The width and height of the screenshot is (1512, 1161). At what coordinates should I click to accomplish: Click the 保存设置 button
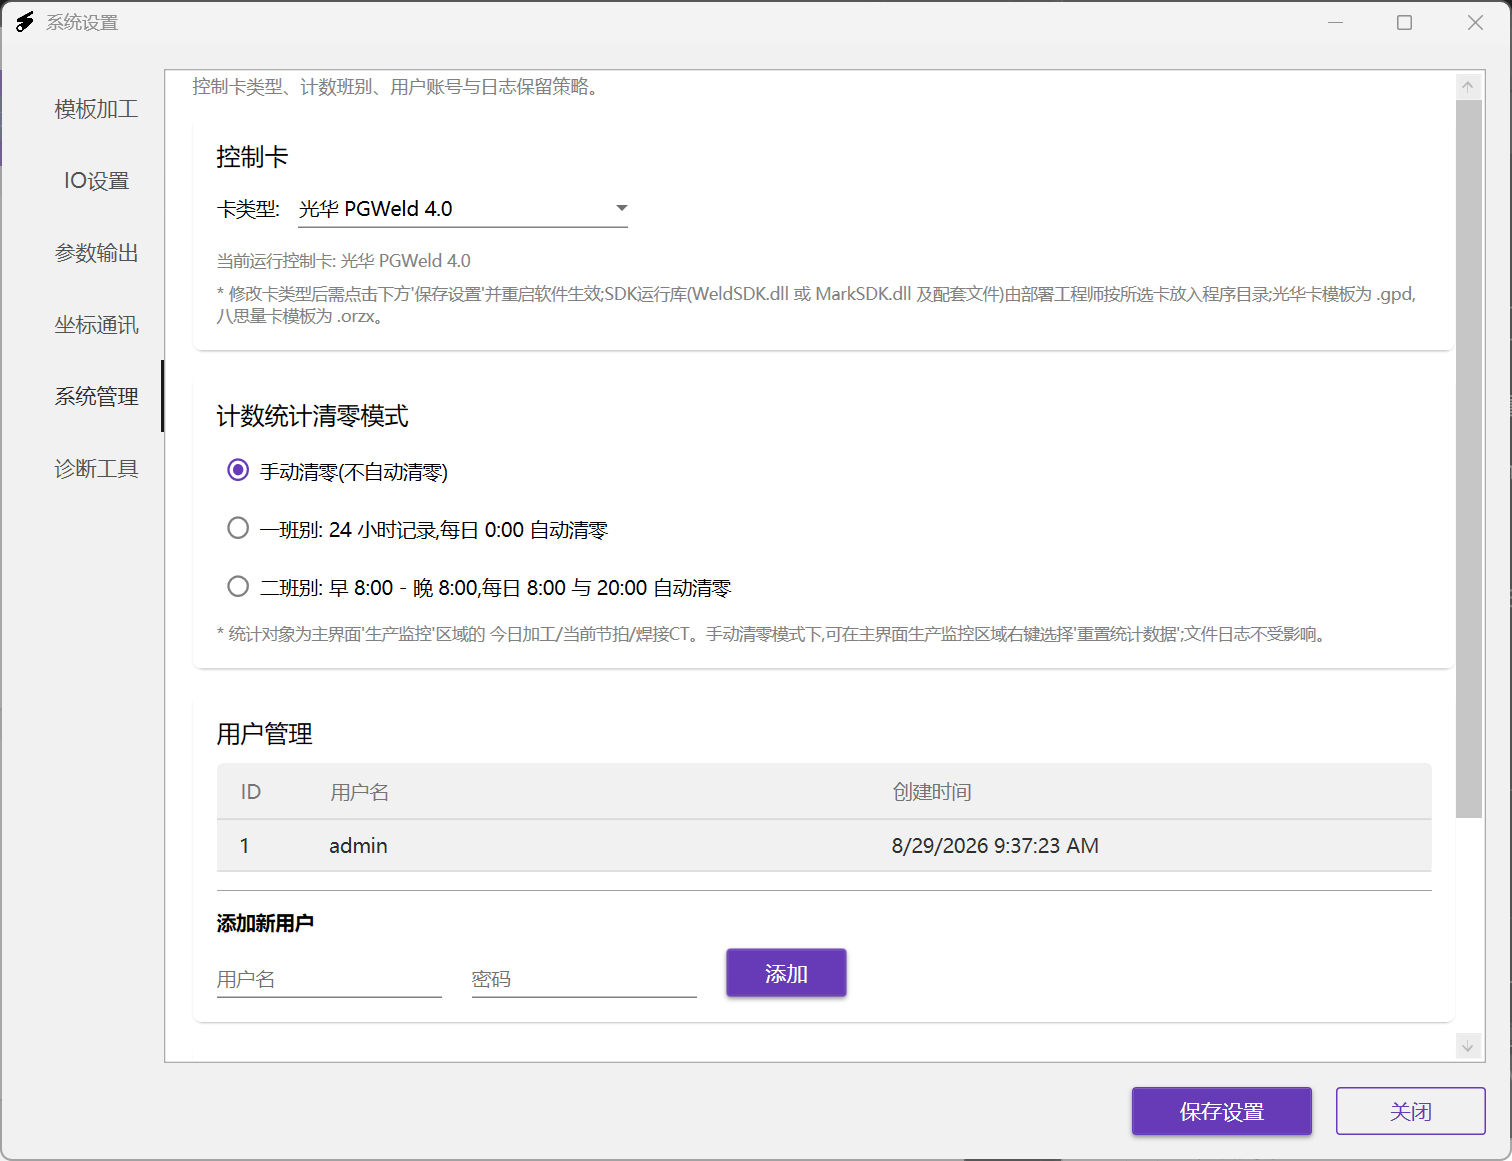pos(1222,1111)
